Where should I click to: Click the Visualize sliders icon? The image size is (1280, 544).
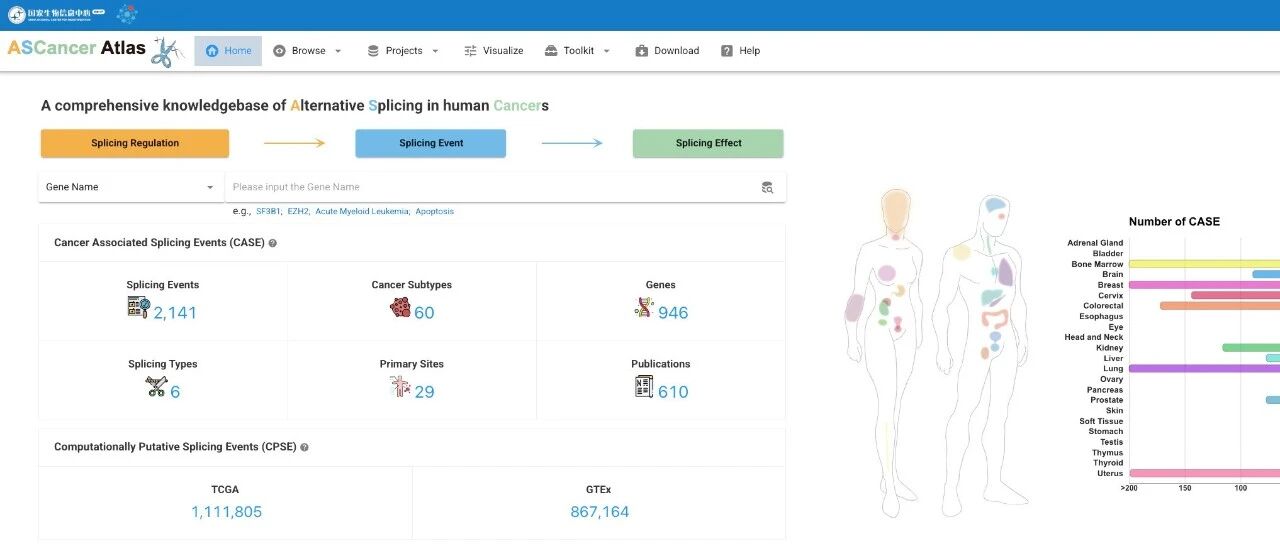(470, 51)
